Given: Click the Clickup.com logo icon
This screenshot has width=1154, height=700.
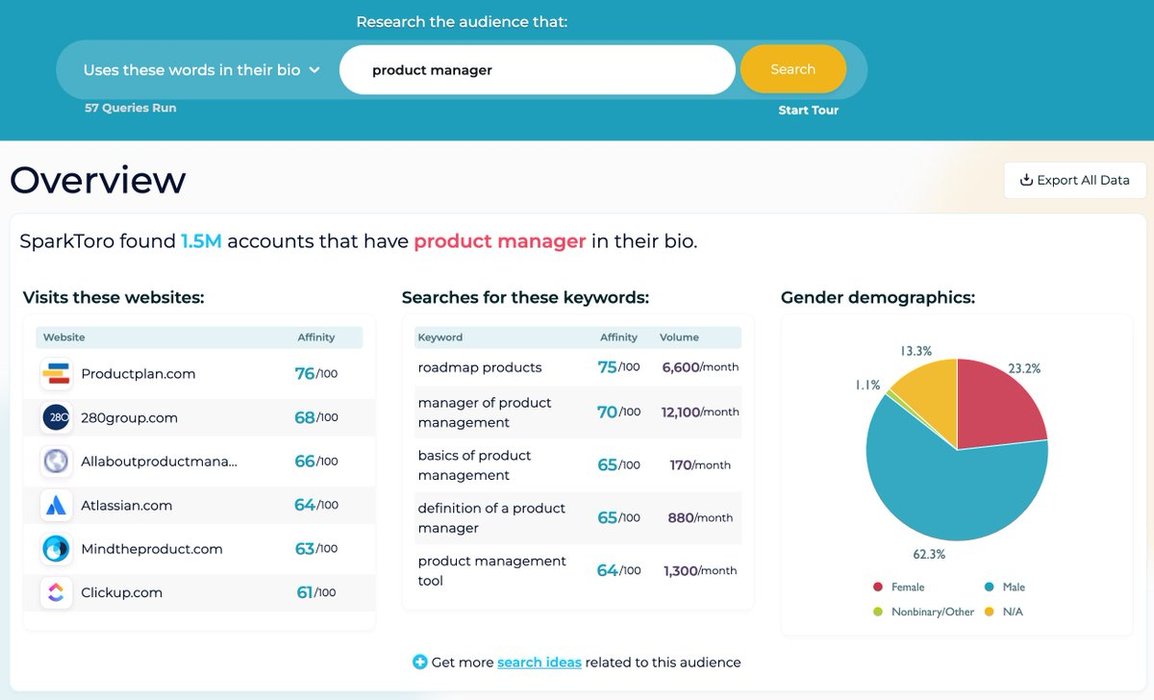Looking at the screenshot, I should click(56, 593).
